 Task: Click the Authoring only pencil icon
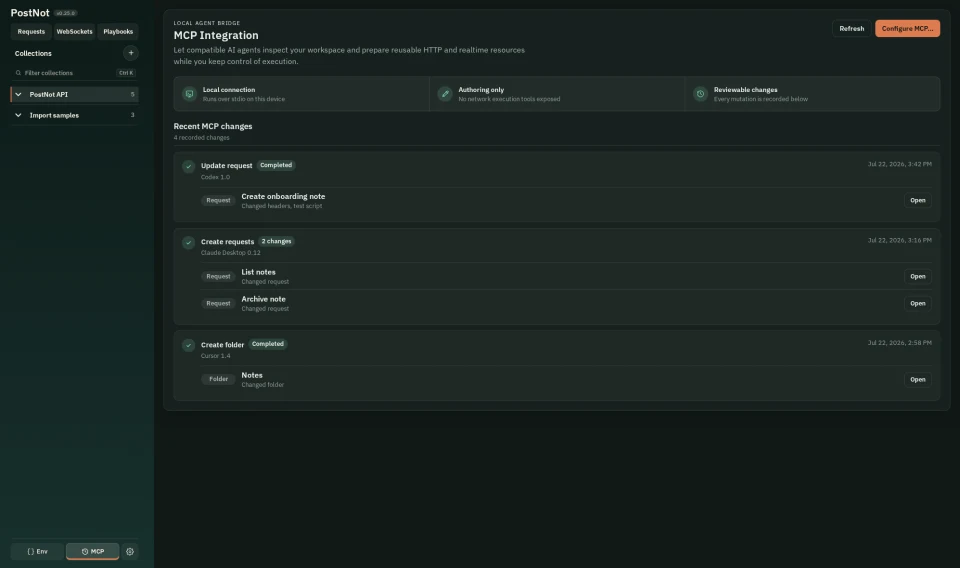pos(445,94)
